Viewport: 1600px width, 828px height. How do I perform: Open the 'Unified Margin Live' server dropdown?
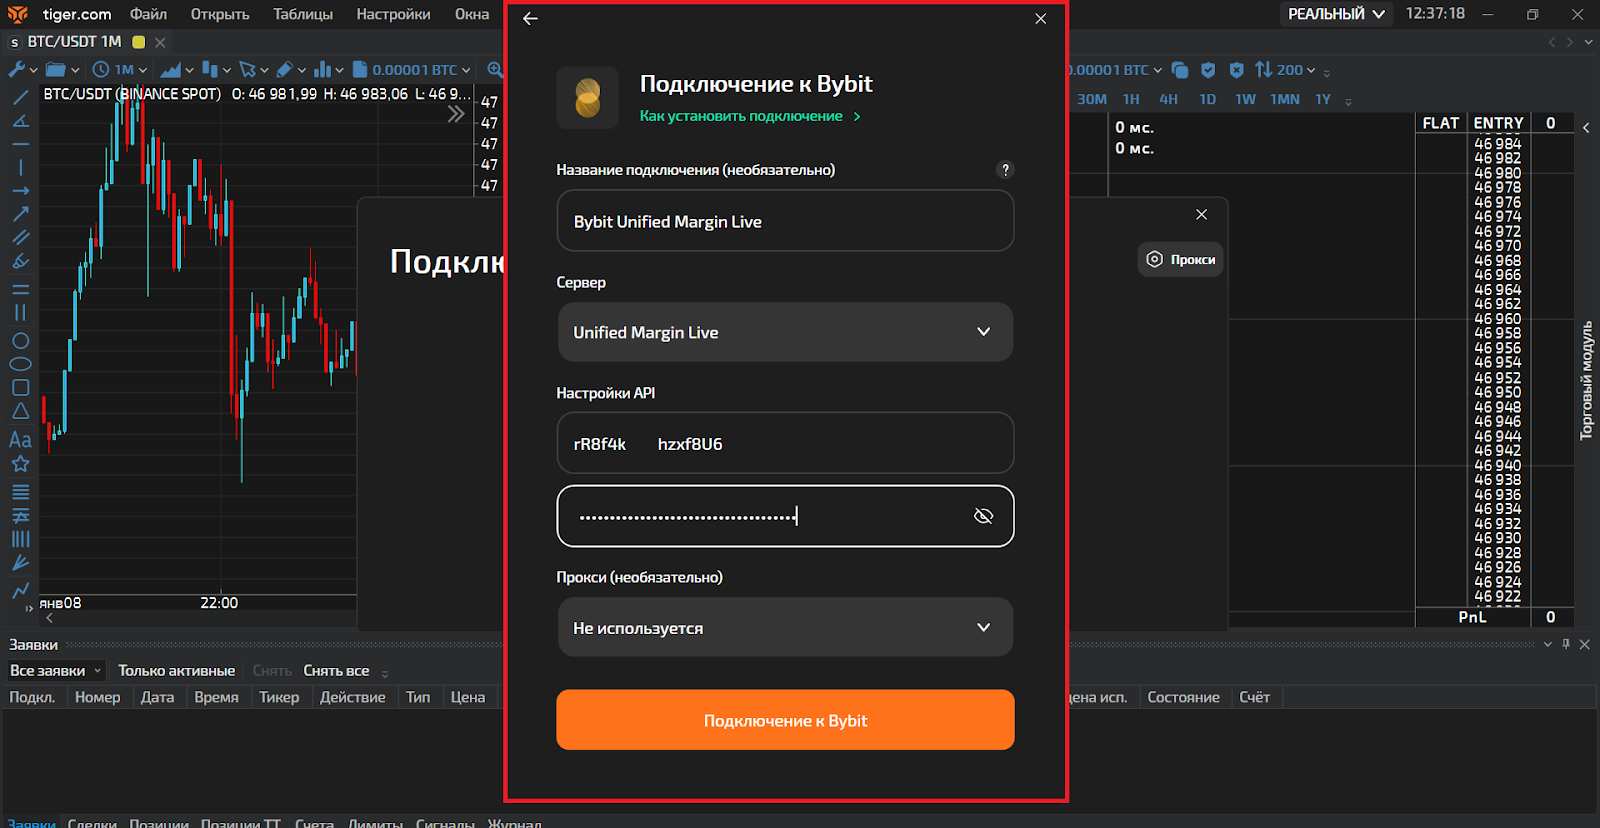click(785, 332)
